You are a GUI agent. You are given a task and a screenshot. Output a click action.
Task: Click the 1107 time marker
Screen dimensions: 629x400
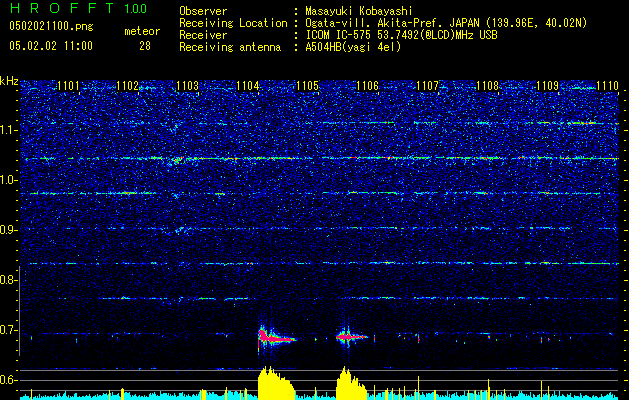(x=428, y=86)
